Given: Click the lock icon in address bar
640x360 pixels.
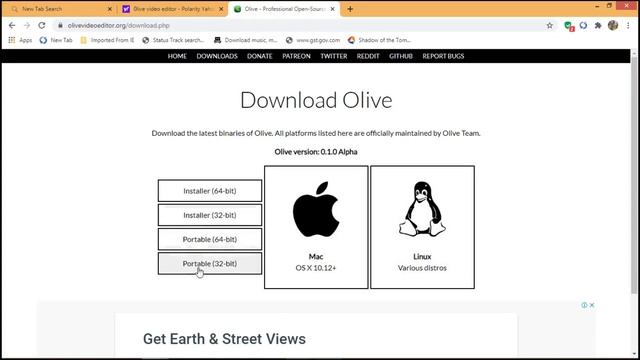Looking at the screenshot, I should point(60,25).
